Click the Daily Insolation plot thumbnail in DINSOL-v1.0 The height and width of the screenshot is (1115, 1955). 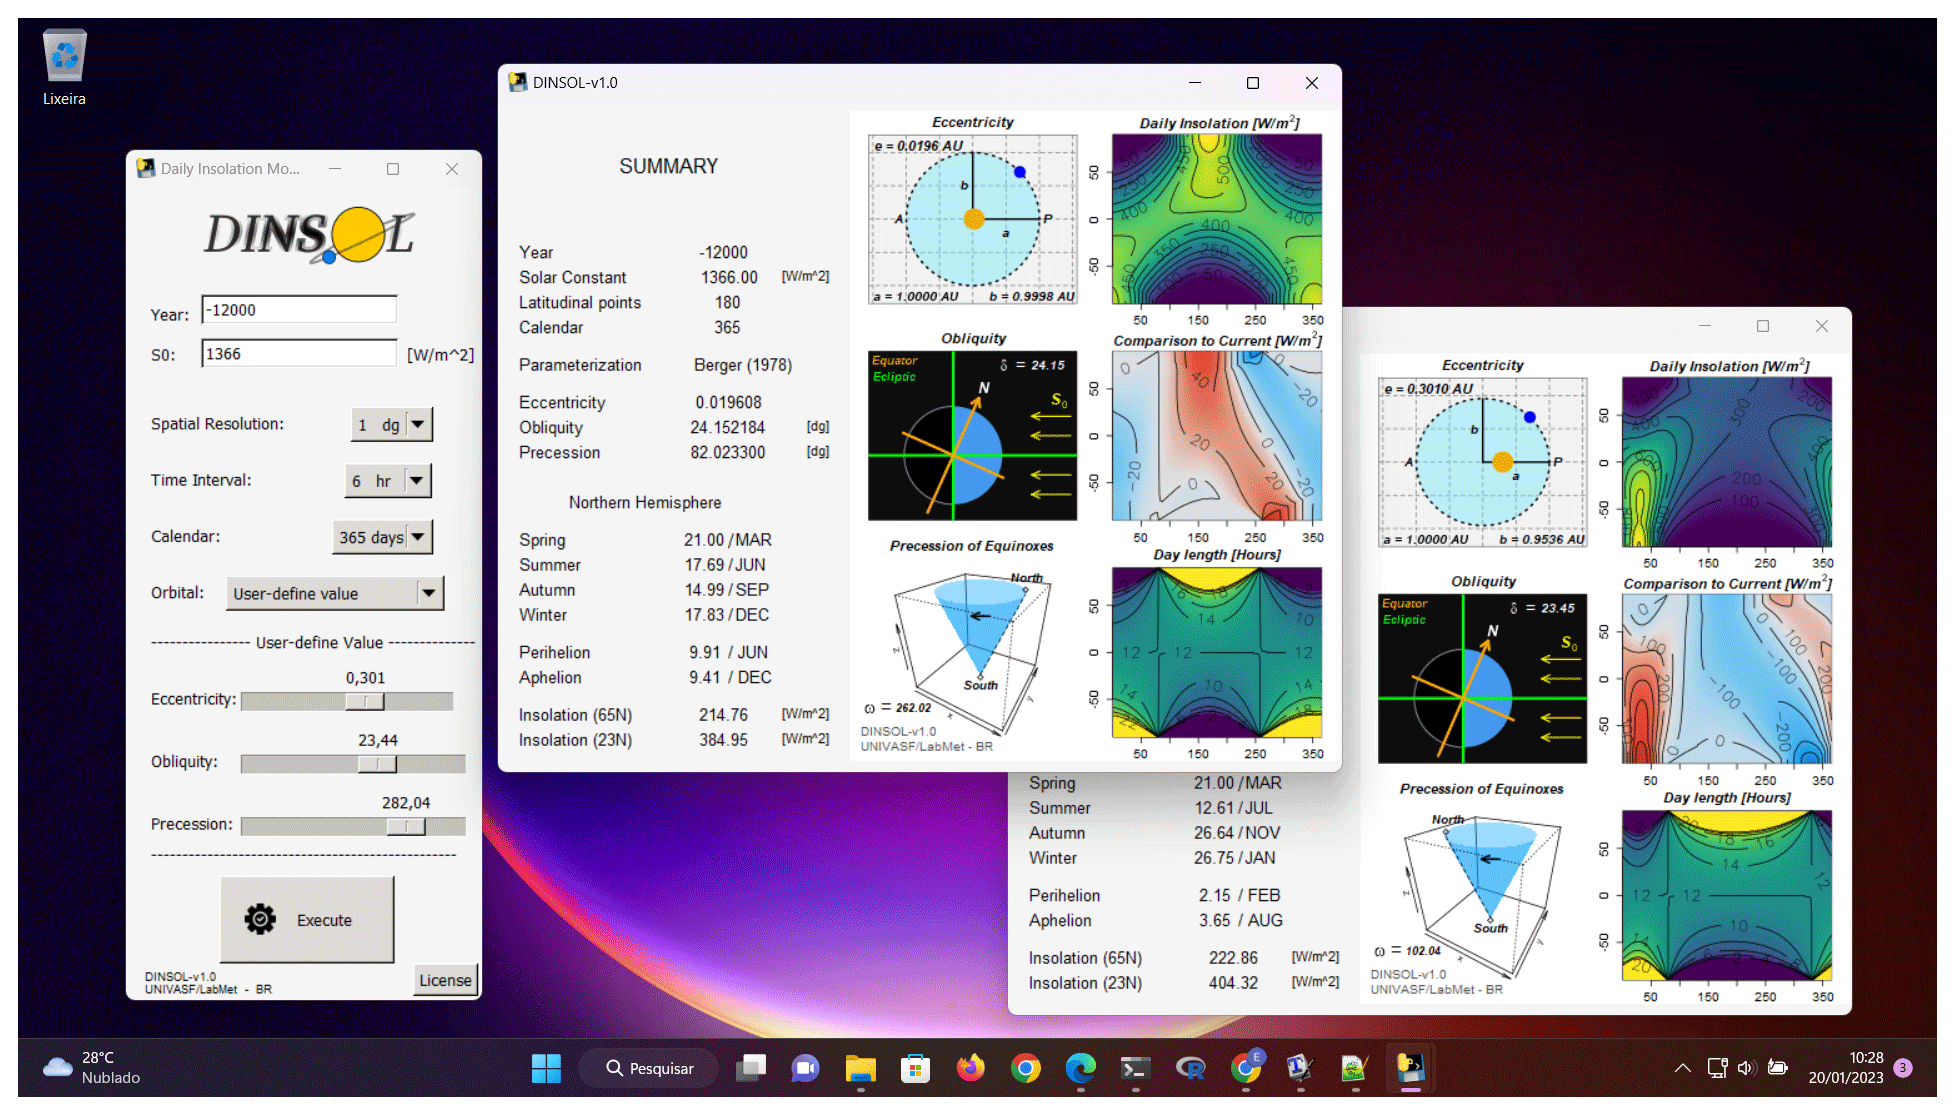tap(1216, 220)
